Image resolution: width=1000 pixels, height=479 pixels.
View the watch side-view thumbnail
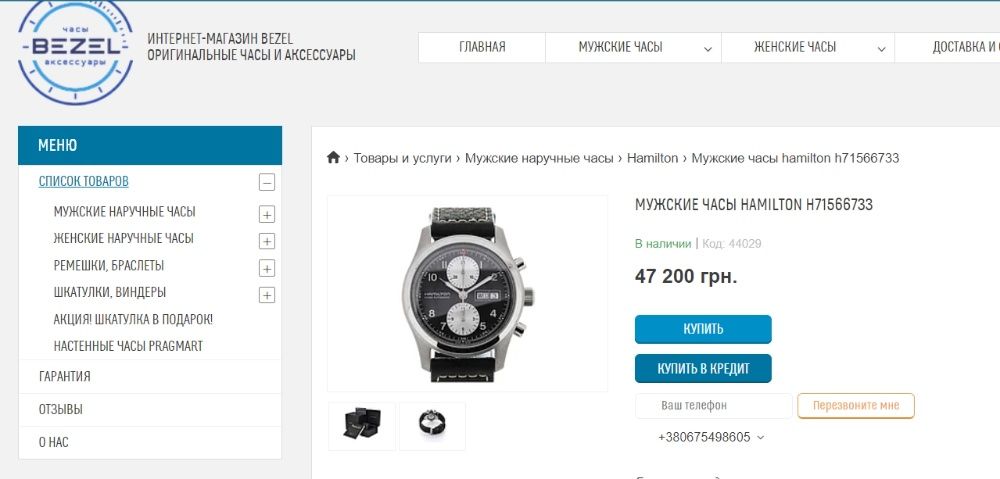(432, 426)
